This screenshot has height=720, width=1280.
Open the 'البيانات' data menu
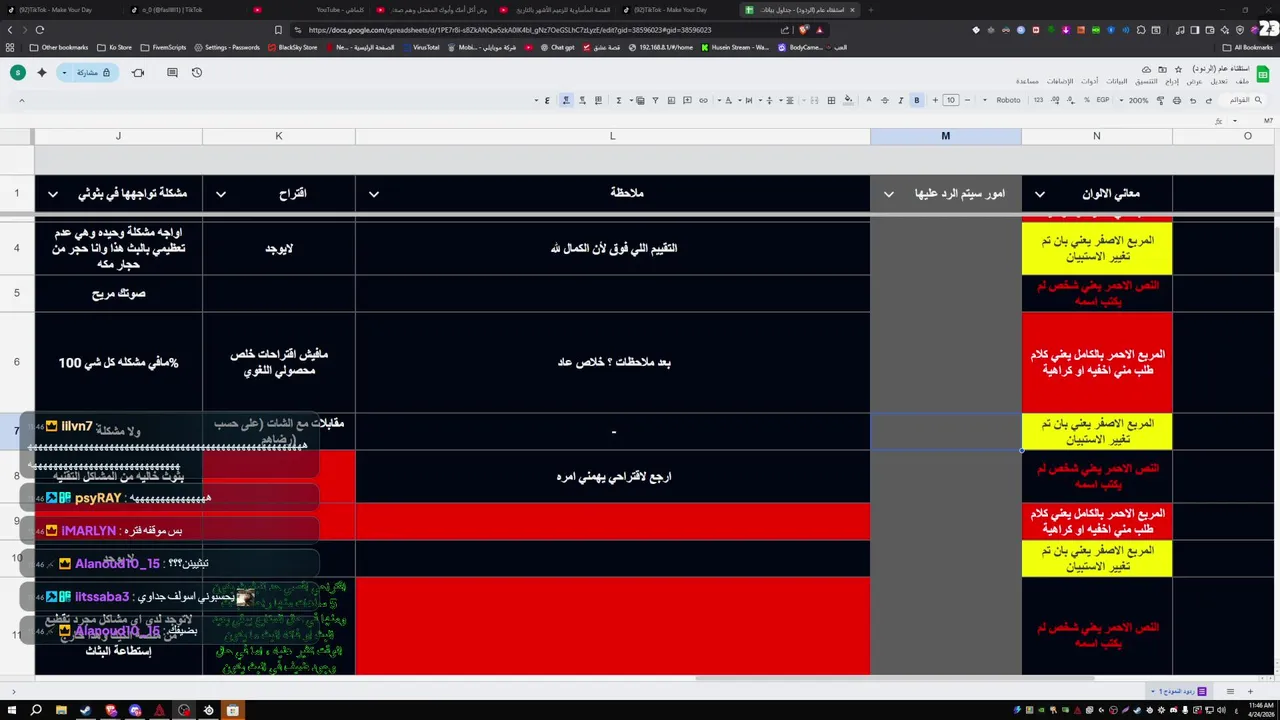pyautogui.click(x=1117, y=81)
